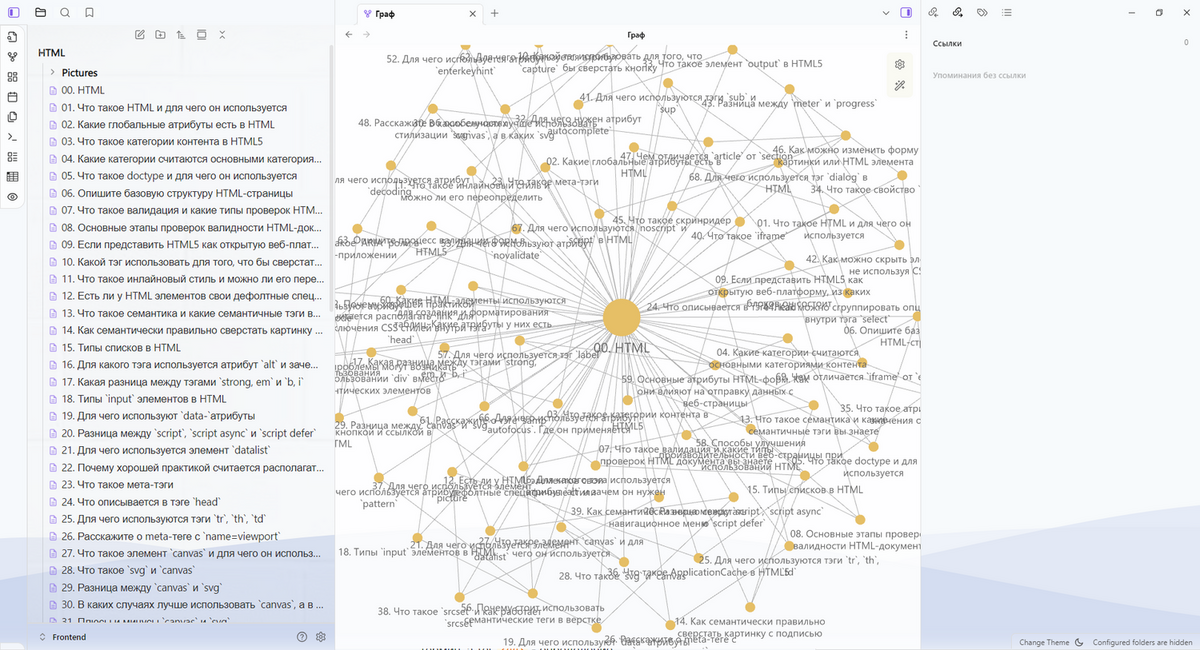Expand the Pictures folder
This screenshot has height=650, width=1200.
[52, 73]
